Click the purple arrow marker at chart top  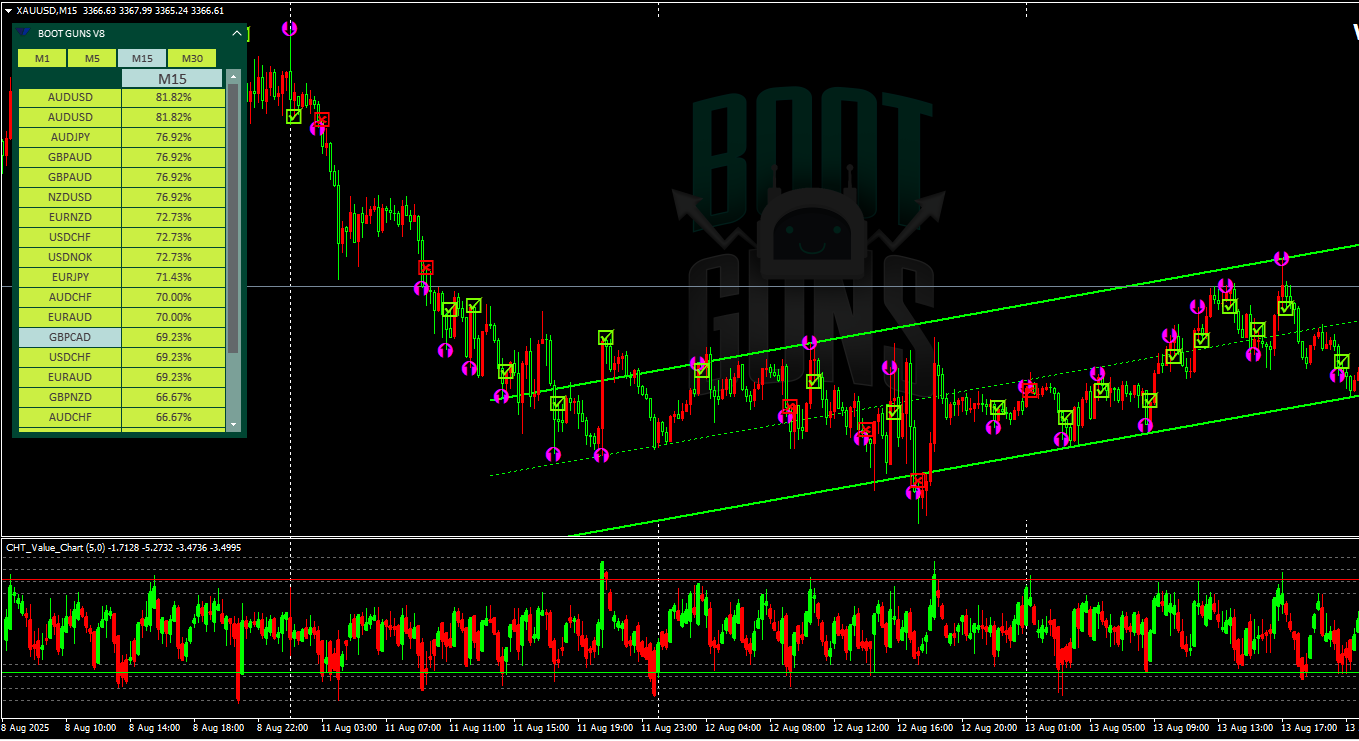point(290,28)
